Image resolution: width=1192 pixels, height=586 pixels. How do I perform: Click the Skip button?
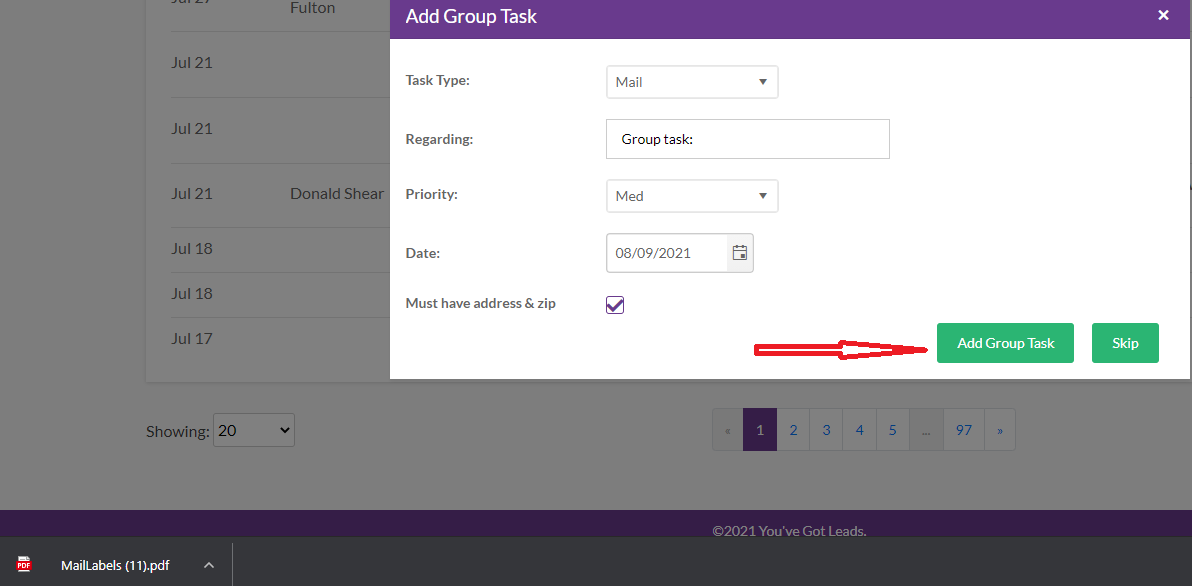(x=1125, y=343)
